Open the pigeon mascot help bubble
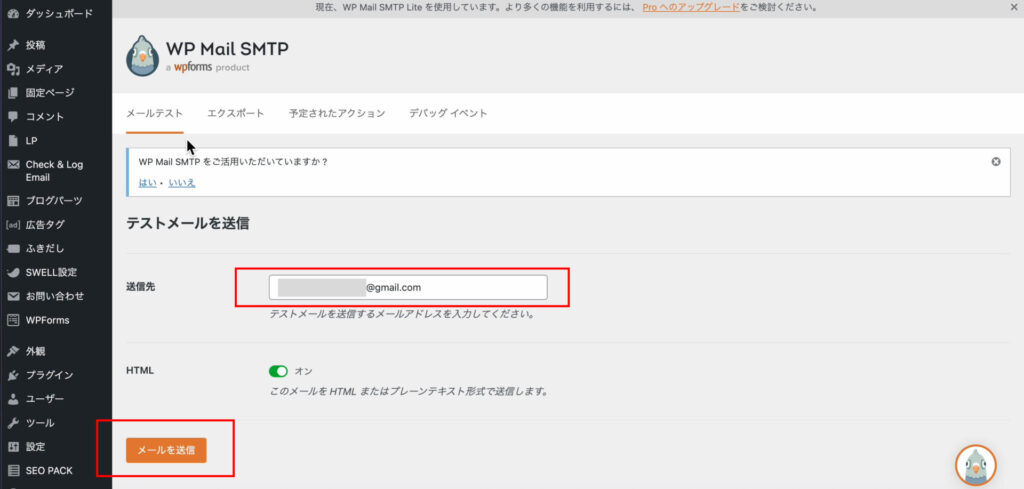The width and height of the screenshot is (1024, 489). tap(976, 465)
